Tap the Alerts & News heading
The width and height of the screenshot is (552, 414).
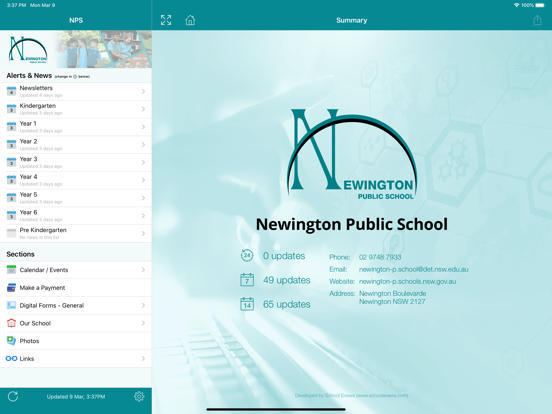pyautogui.click(x=29, y=75)
